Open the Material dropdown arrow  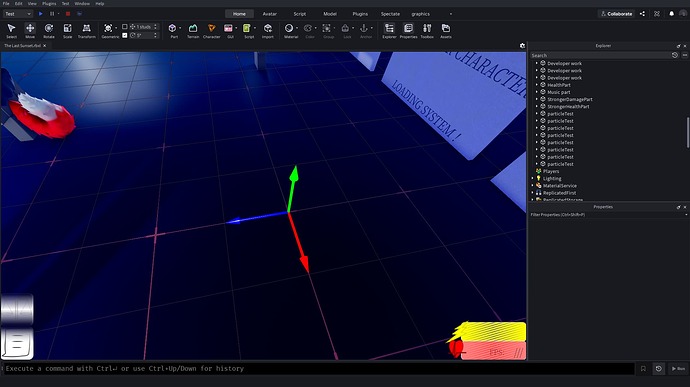pyautogui.click(x=297, y=28)
